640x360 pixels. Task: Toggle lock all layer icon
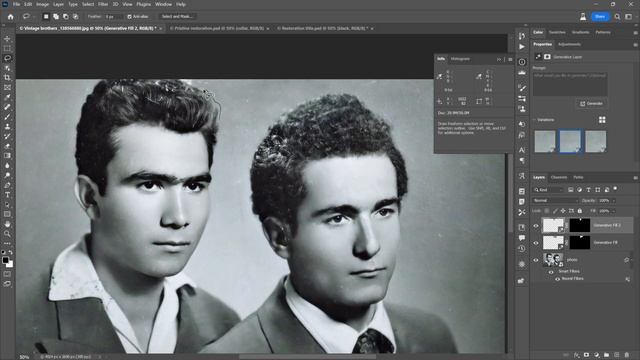point(580,211)
